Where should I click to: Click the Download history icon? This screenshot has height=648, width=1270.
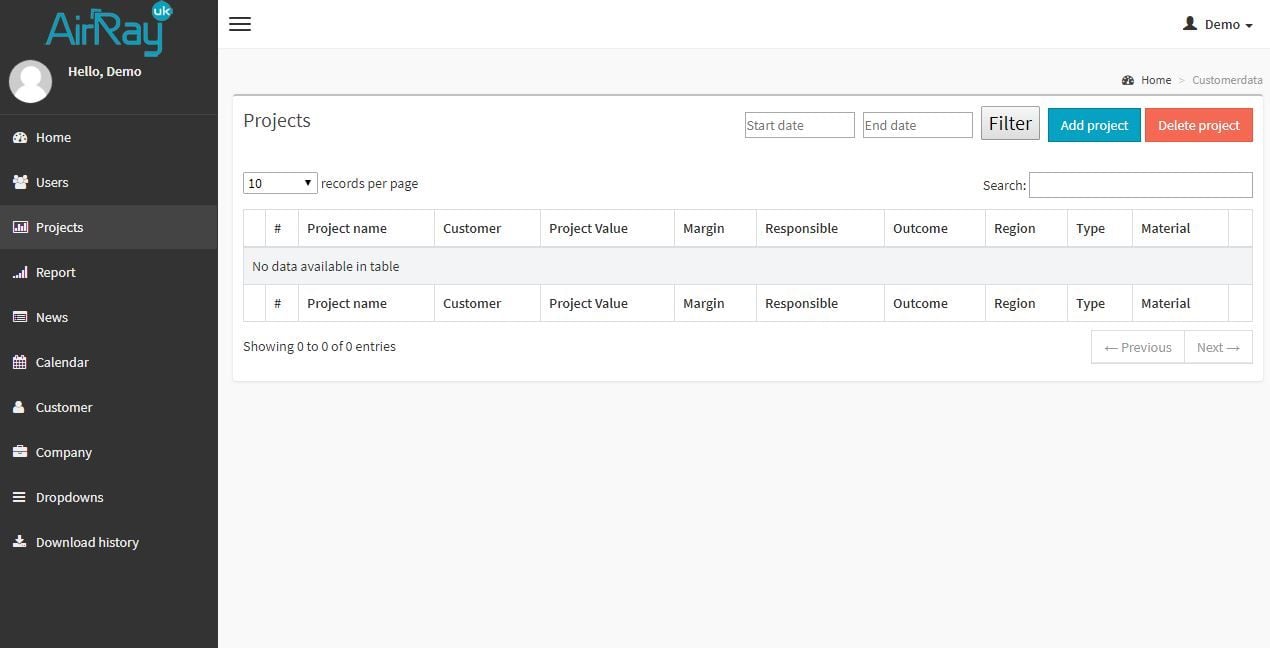click(x=20, y=543)
